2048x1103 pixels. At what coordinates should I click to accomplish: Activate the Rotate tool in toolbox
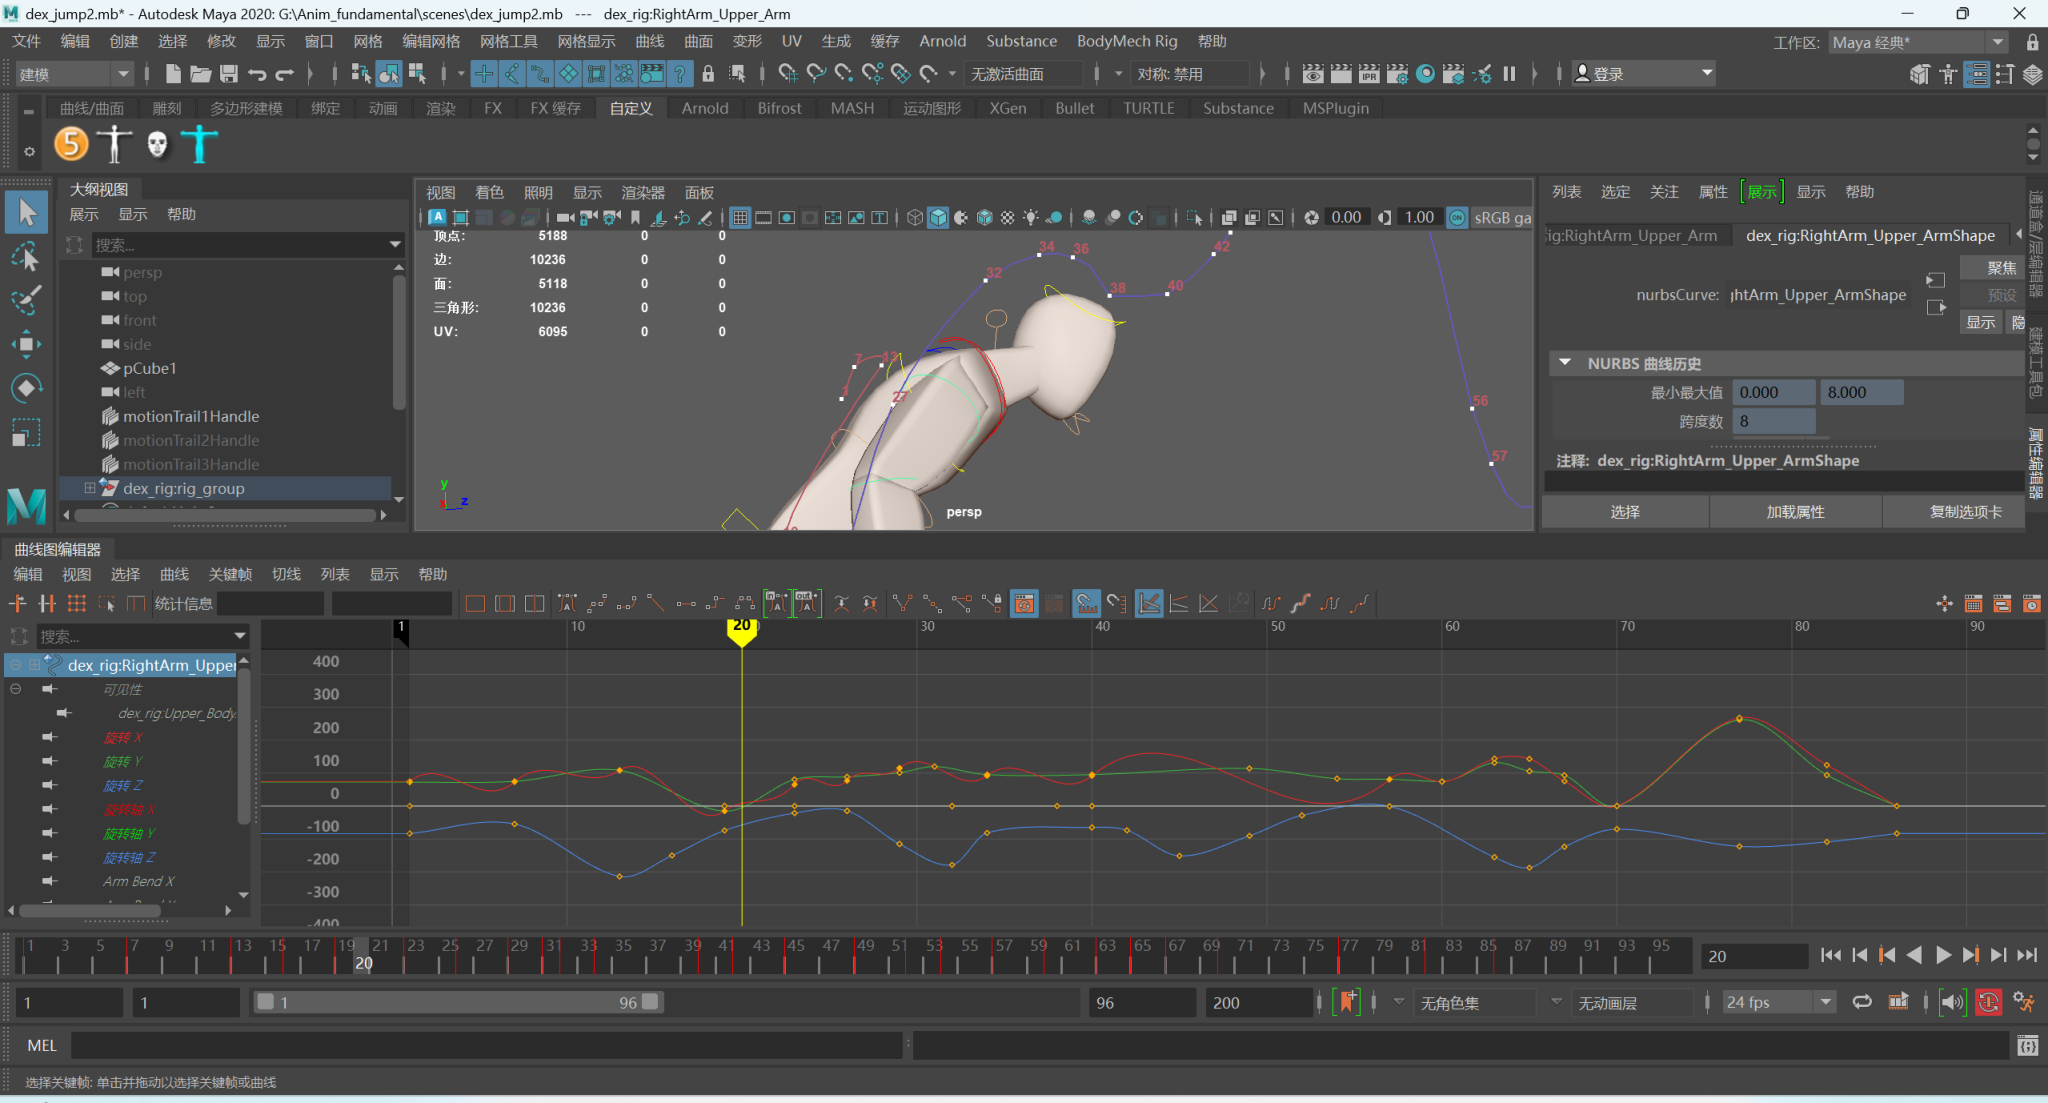click(26, 388)
